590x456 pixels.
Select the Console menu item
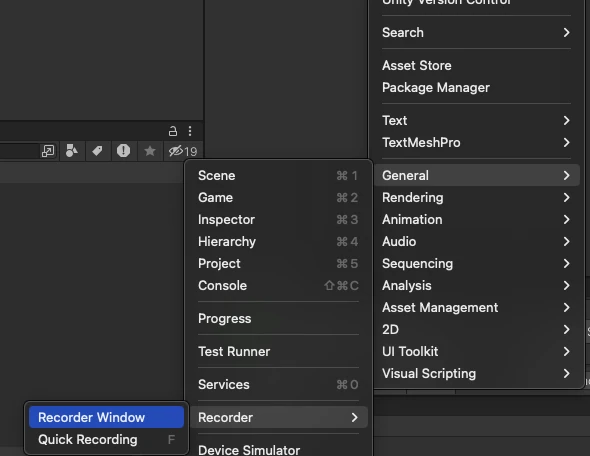[x=278, y=285]
